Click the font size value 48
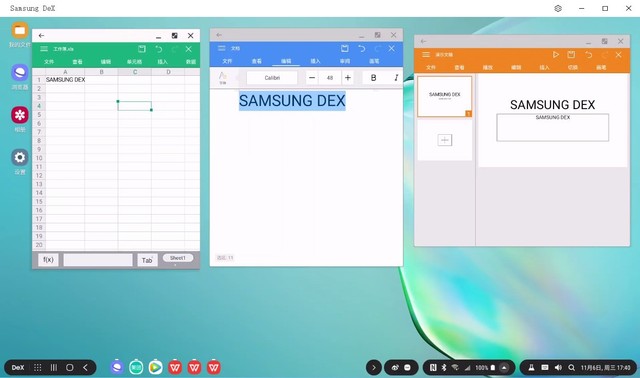 [330, 78]
